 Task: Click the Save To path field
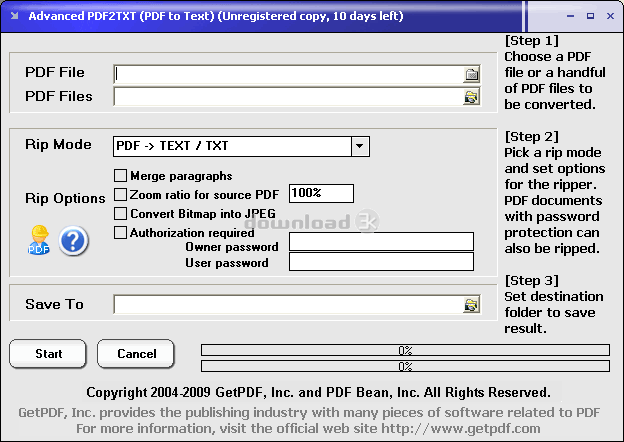point(289,304)
